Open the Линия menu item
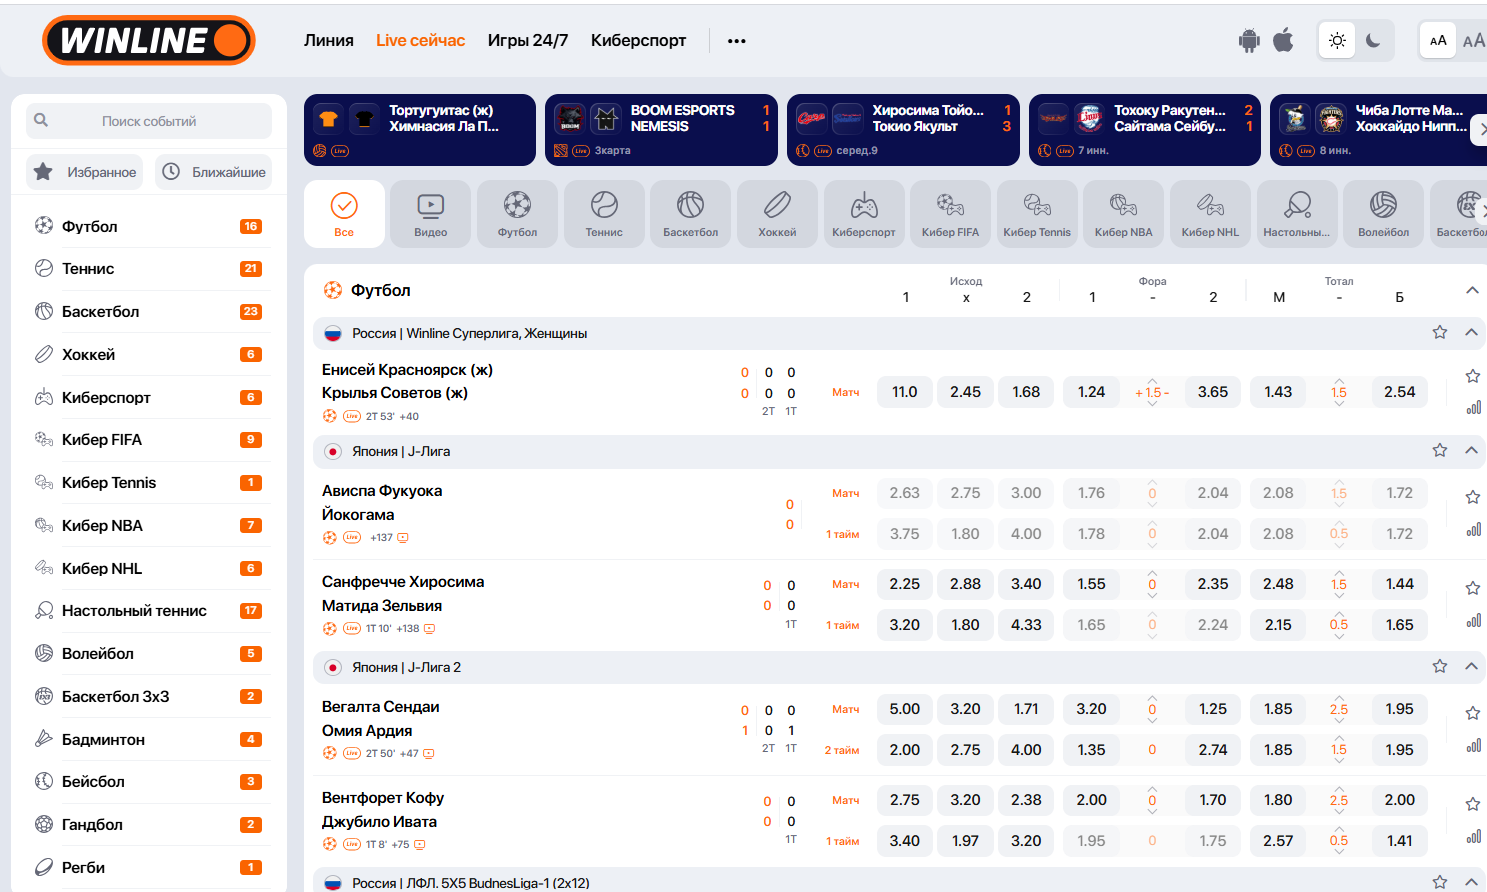1487x892 pixels. (x=329, y=41)
